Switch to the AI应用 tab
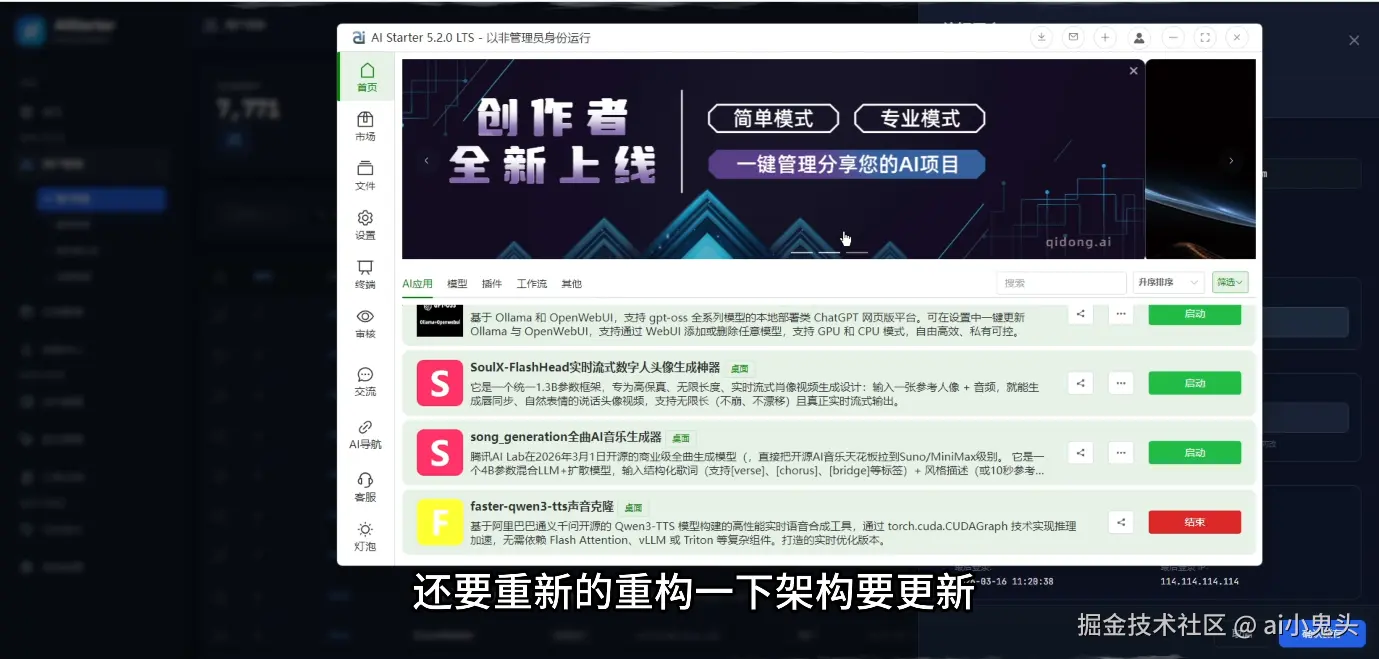Viewport: 1379px width, 659px height. coord(418,284)
